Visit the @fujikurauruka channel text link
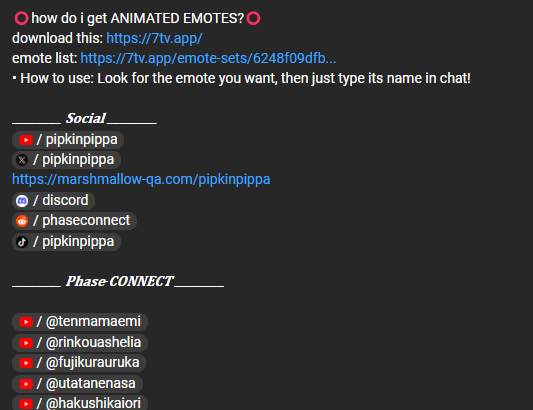This screenshot has height=410, width=533. coord(92,362)
